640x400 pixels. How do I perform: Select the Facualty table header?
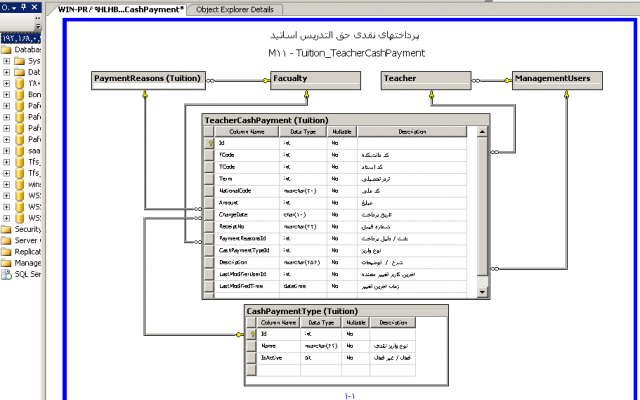[x=316, y=78]
